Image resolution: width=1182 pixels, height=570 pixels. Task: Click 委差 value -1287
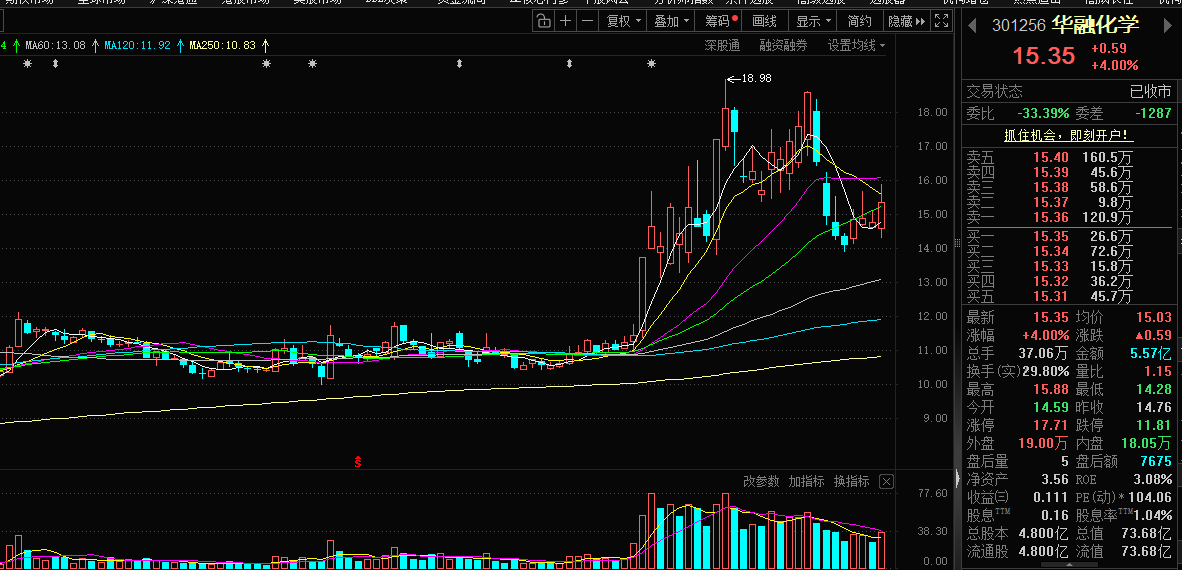[x=1153, y=114]
